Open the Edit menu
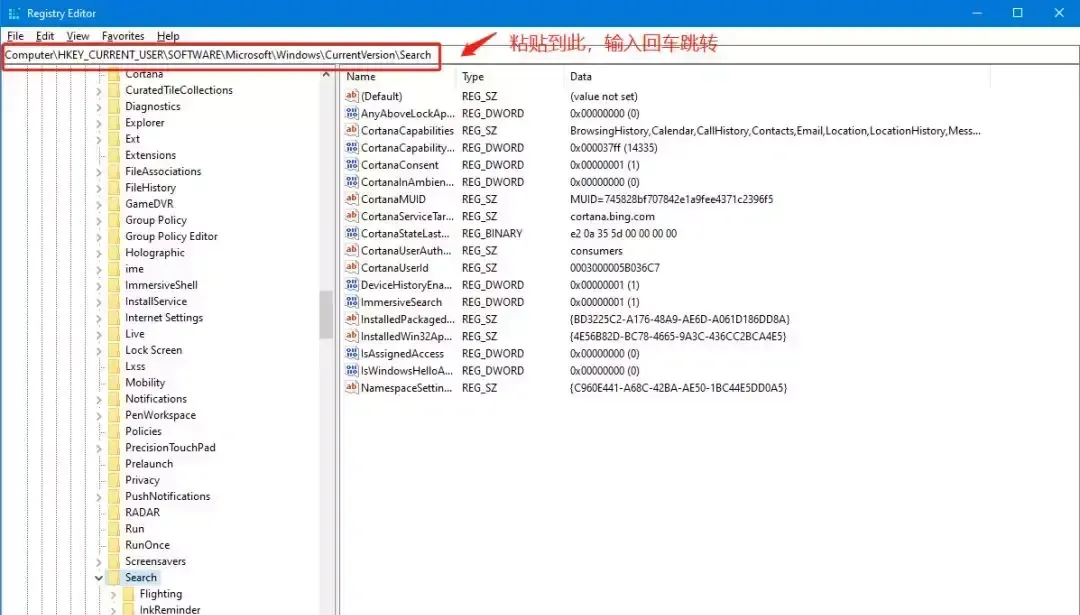1080x615 pixels. tap(45, 36)
